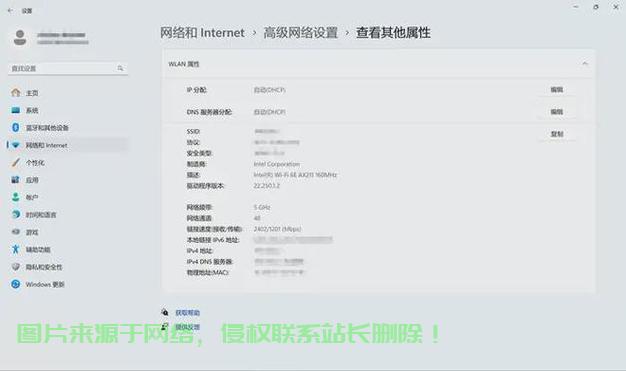Click the 2402/1201 (Mbps) link speed value
Screen dimensions: 626x371
point(277,229)
